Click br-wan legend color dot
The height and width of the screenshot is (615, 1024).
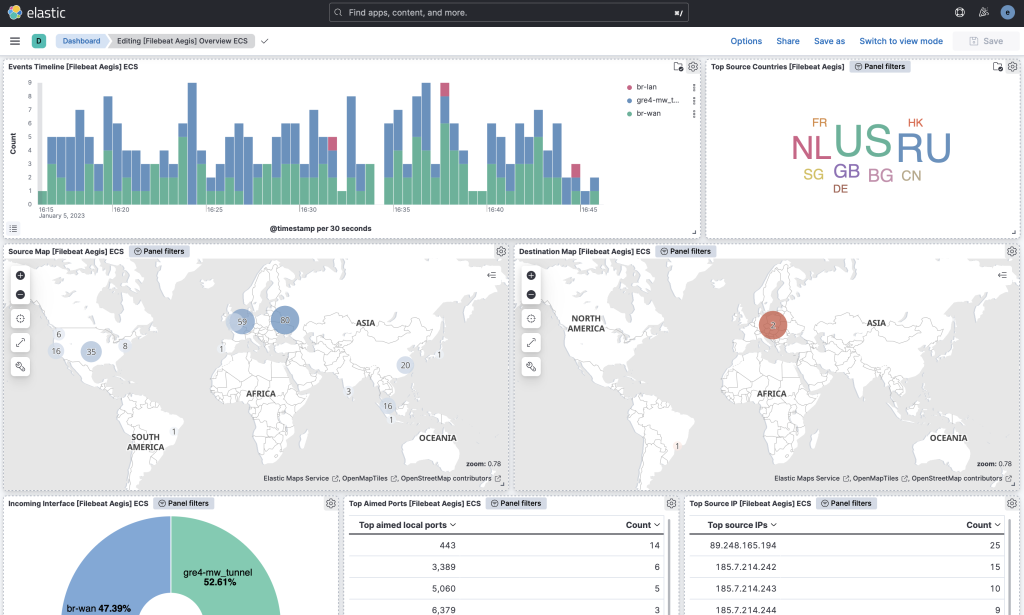[630, 114]
